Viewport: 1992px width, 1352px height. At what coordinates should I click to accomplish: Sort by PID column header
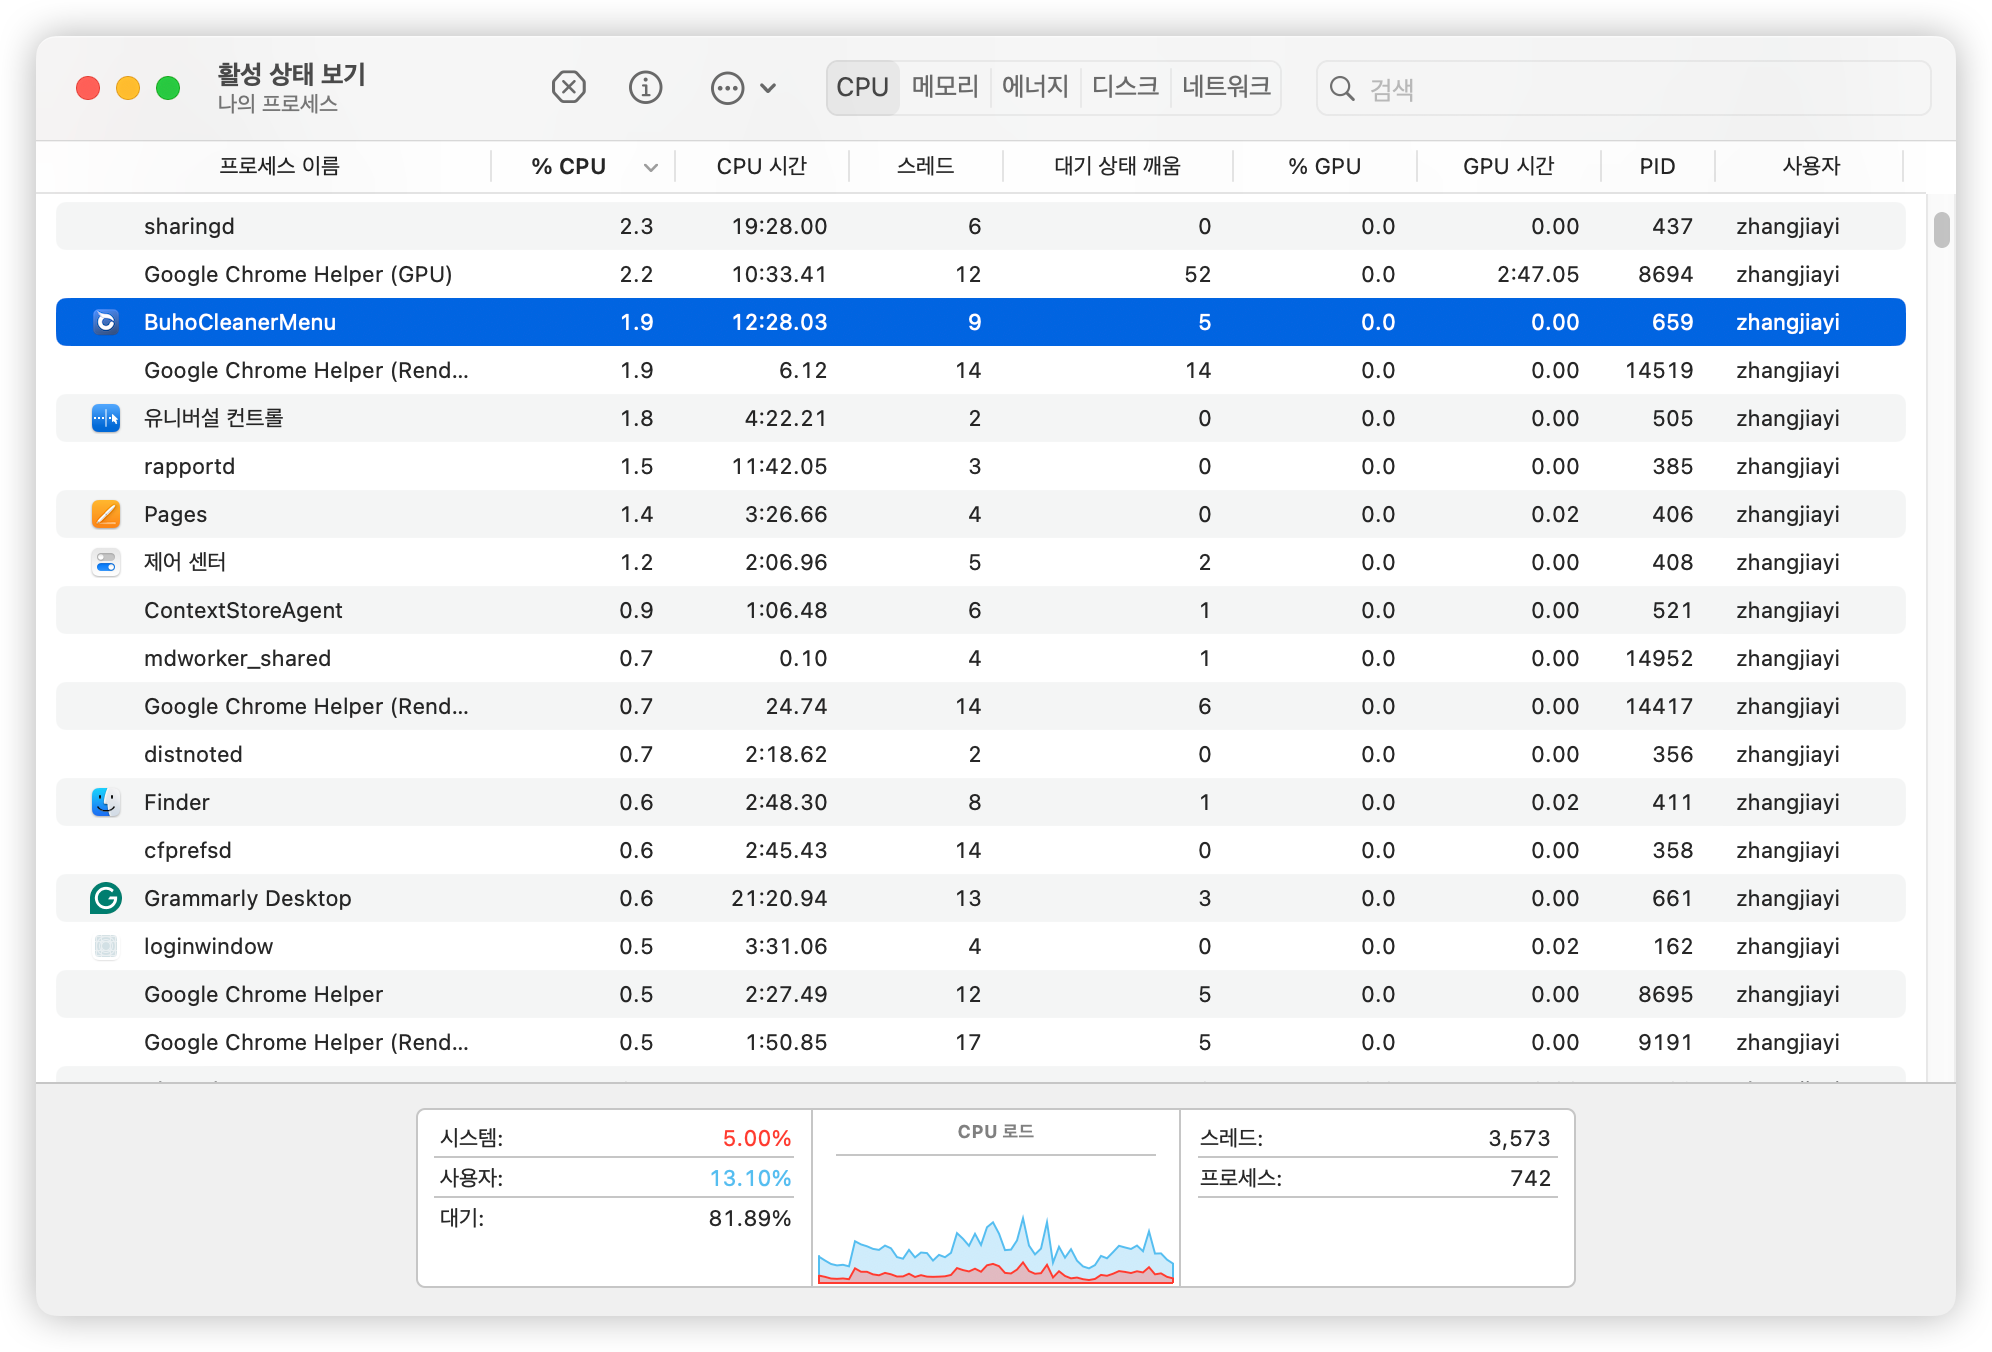pyautogui.click(x=1657, y=166)
